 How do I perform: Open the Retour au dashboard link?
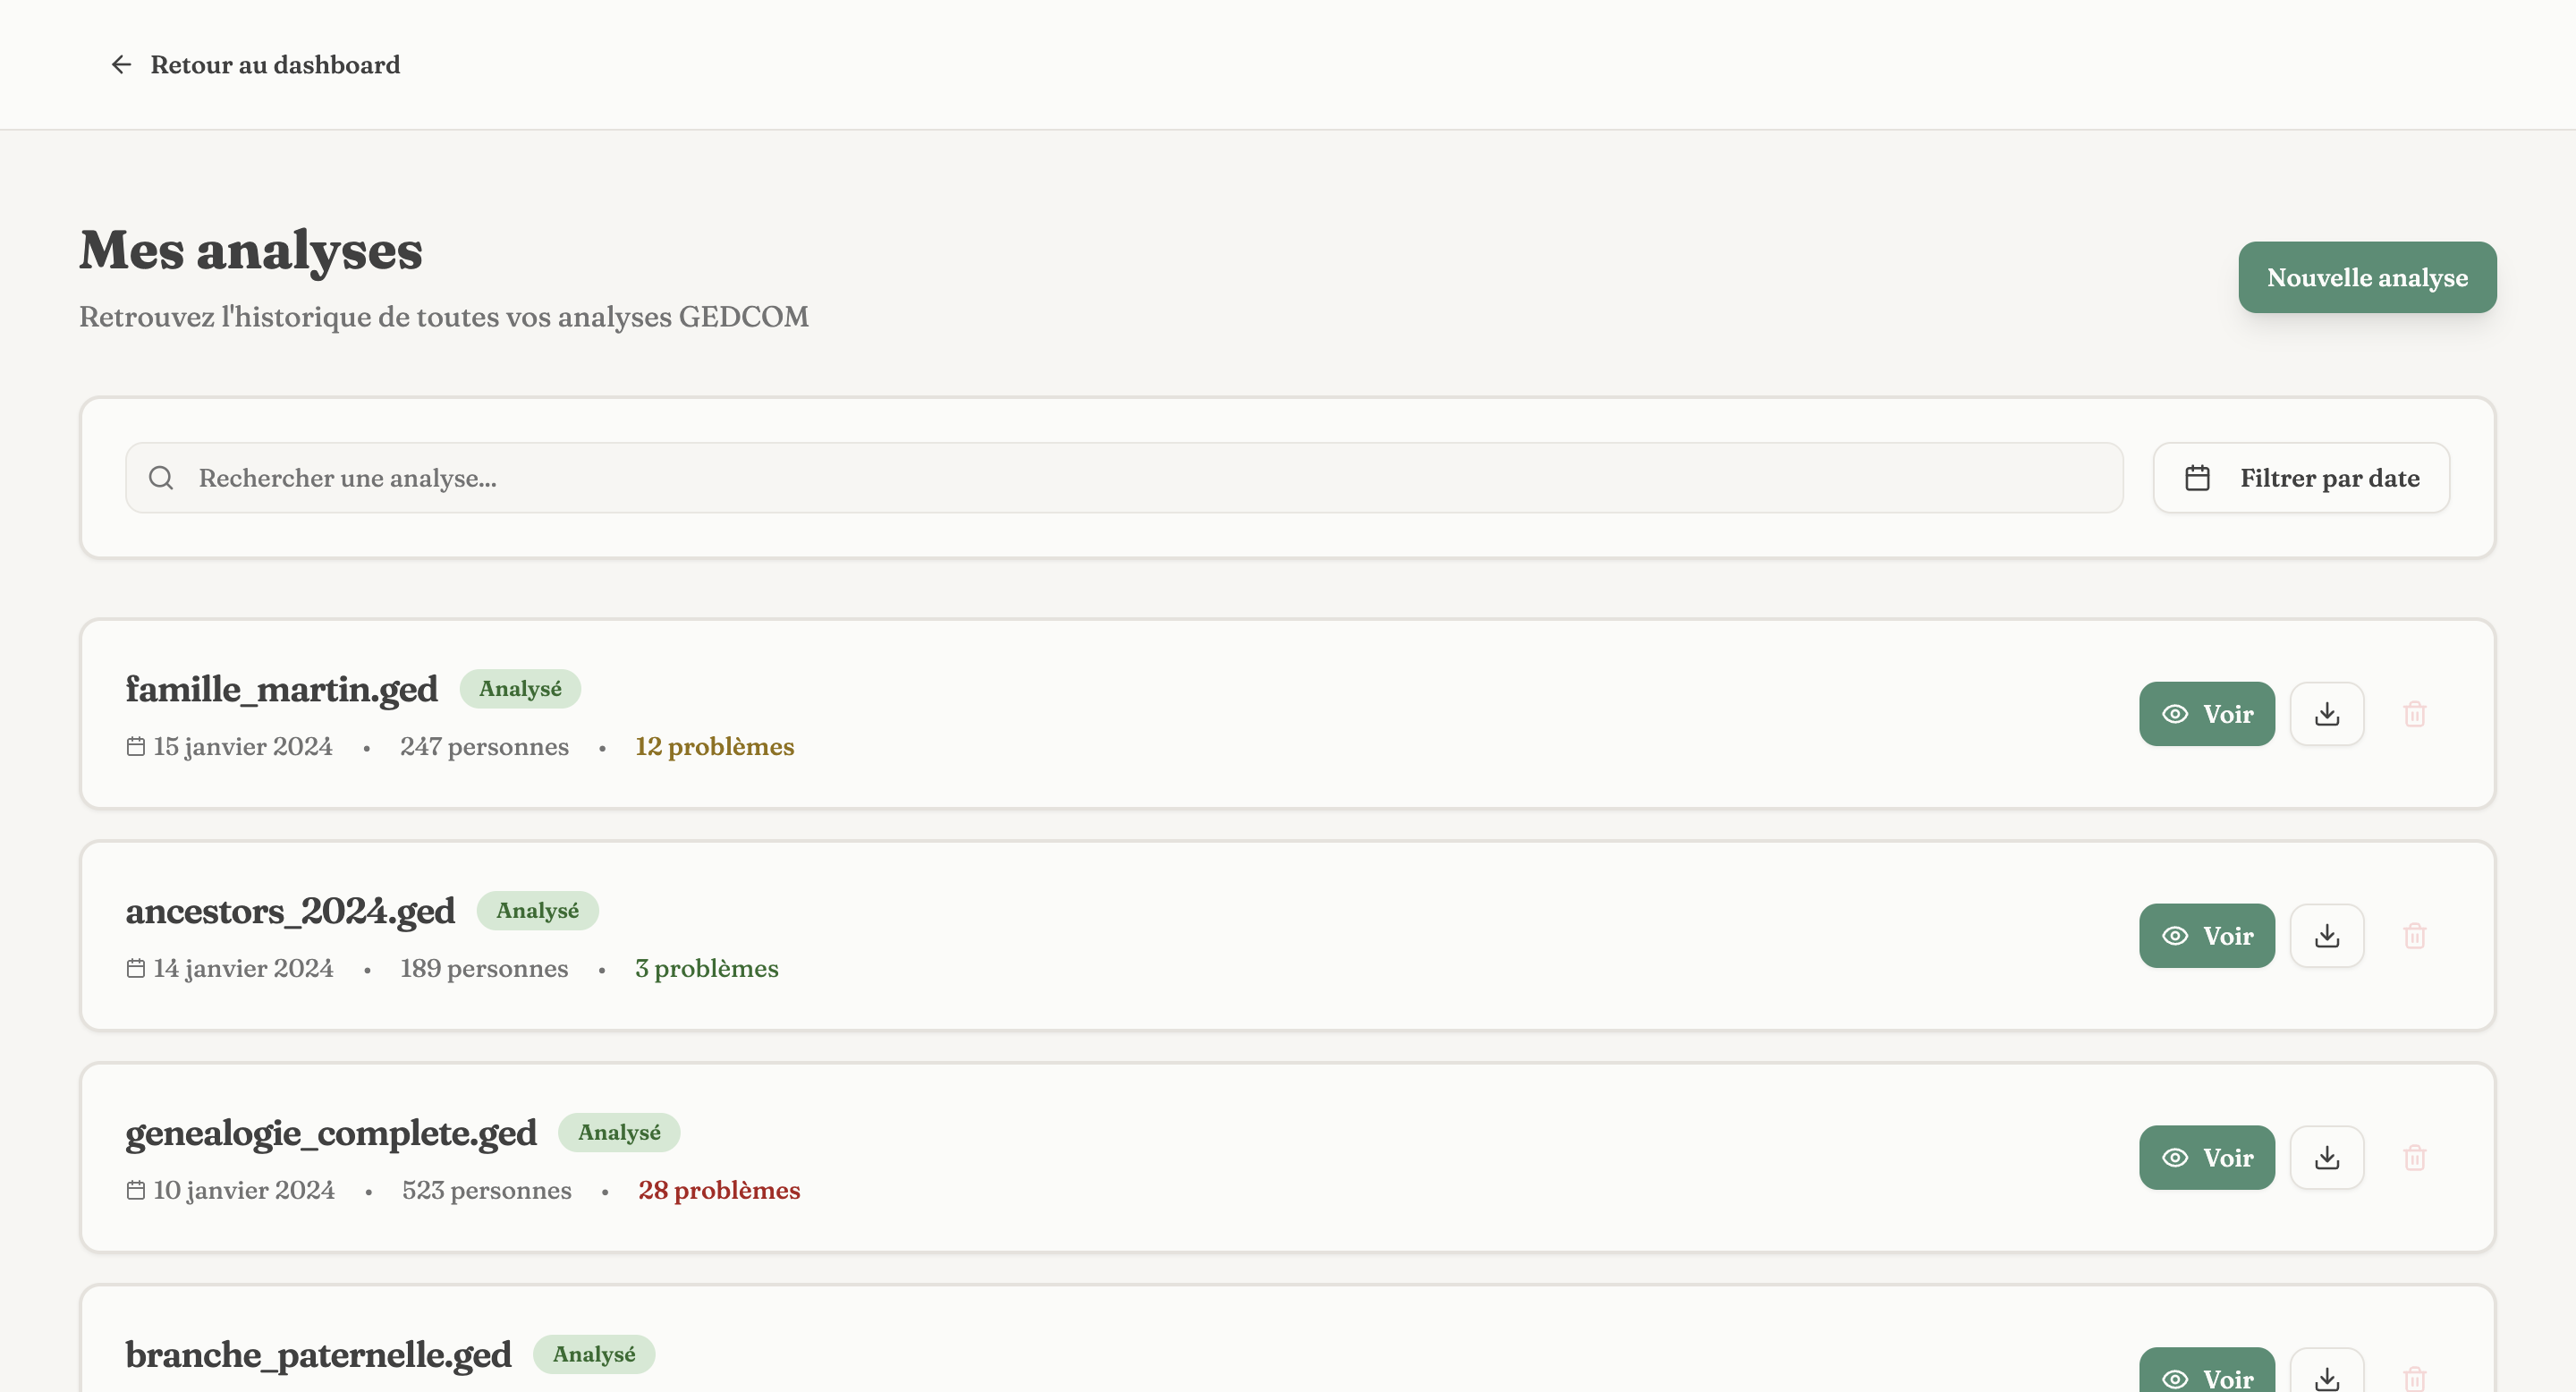tap(255, 65)
